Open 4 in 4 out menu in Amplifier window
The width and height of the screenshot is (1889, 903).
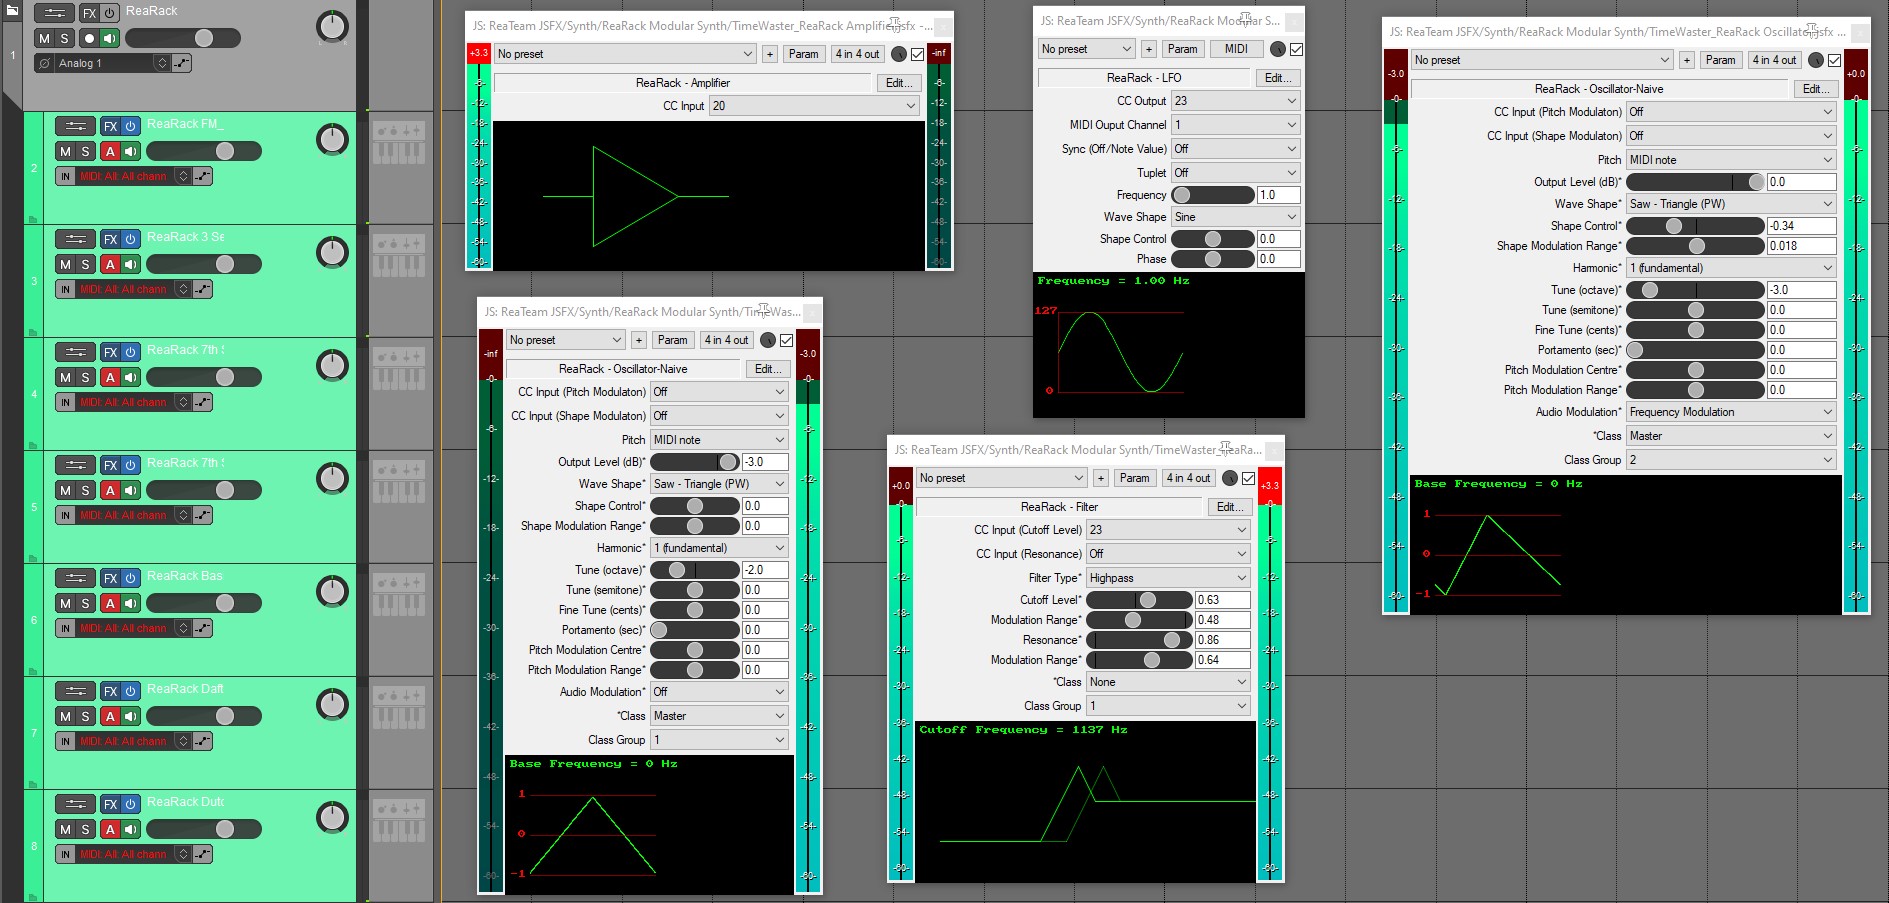click(857, 54)
